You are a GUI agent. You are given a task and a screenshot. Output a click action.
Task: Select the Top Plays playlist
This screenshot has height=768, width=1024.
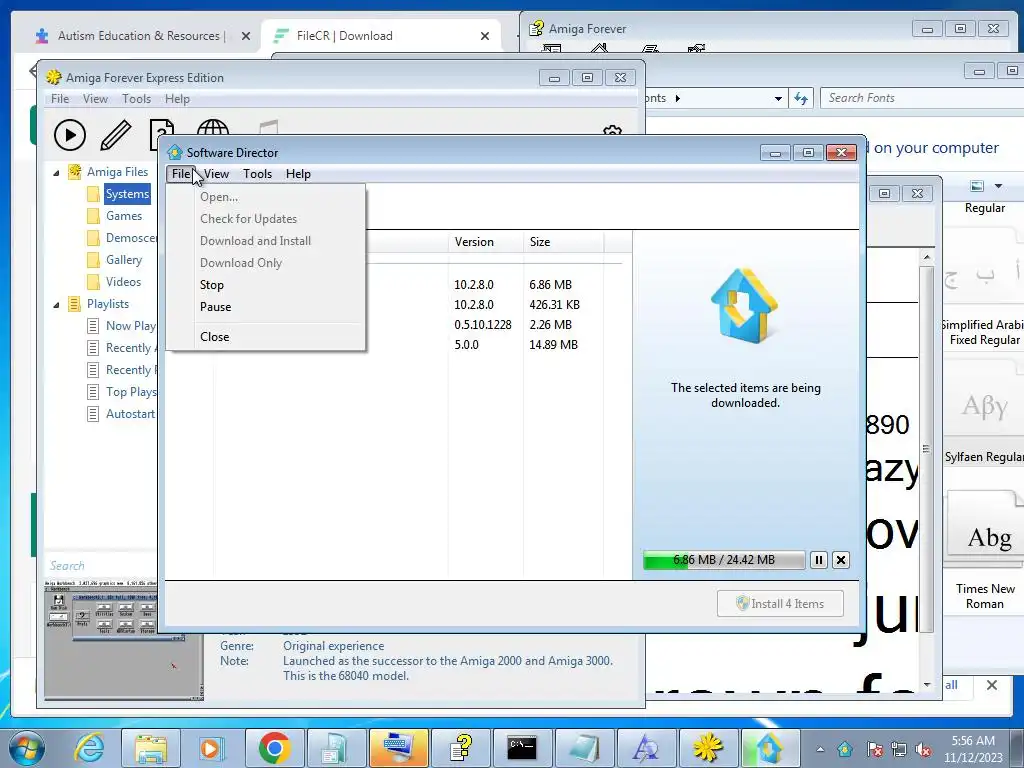[x=131, y=392]
